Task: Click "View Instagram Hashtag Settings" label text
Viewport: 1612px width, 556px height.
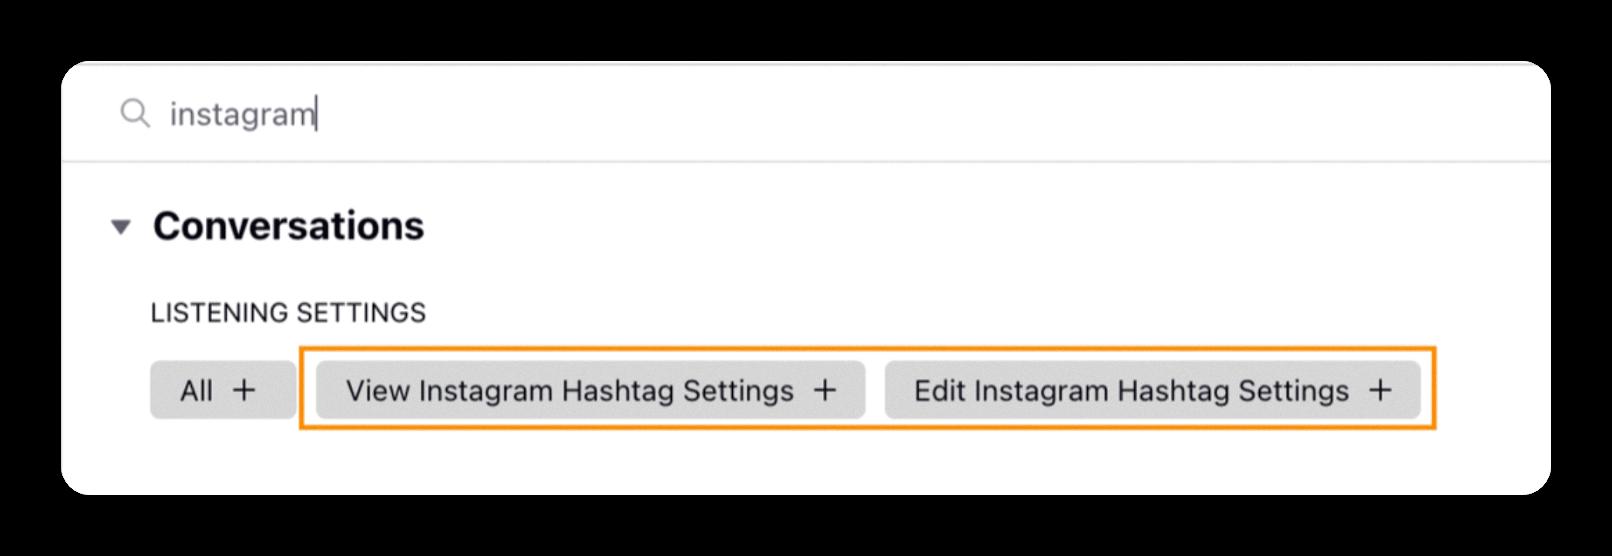Action: (x=569, y=390)
